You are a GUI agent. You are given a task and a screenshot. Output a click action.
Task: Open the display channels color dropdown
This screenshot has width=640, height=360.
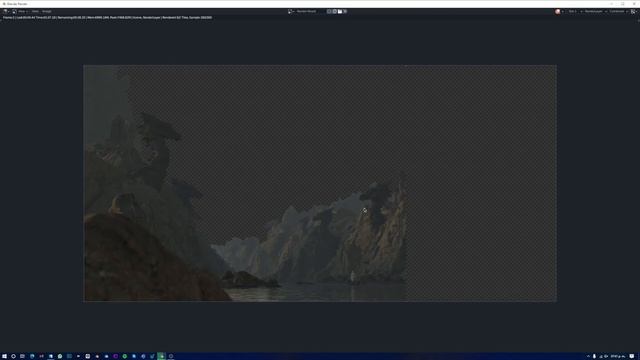tap(559, 11)
